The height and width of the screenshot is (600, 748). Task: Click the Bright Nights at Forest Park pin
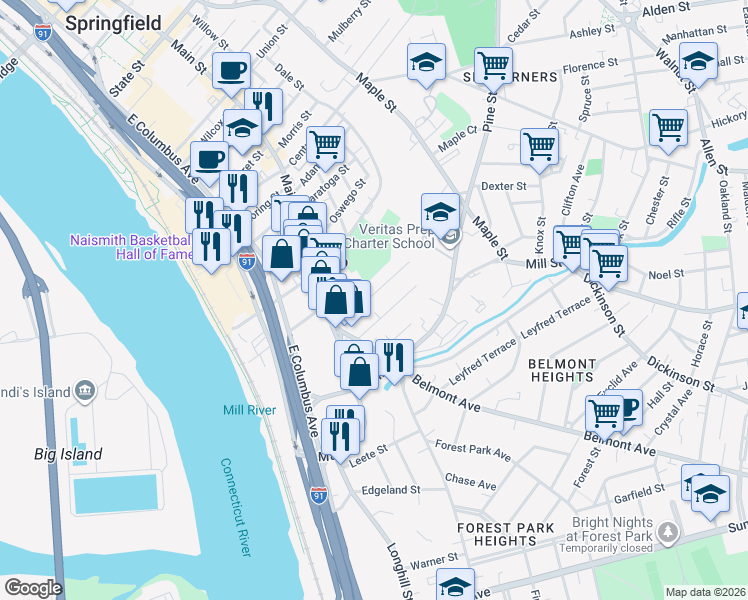point(668,533)
